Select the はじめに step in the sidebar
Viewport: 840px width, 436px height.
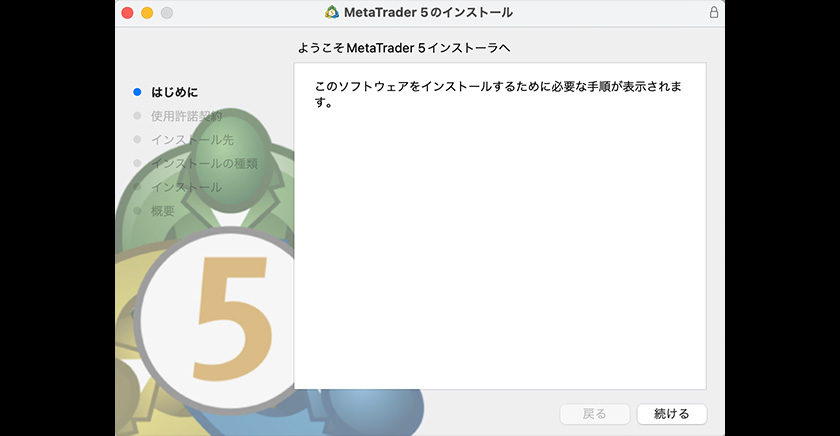[x=175, y=92]
